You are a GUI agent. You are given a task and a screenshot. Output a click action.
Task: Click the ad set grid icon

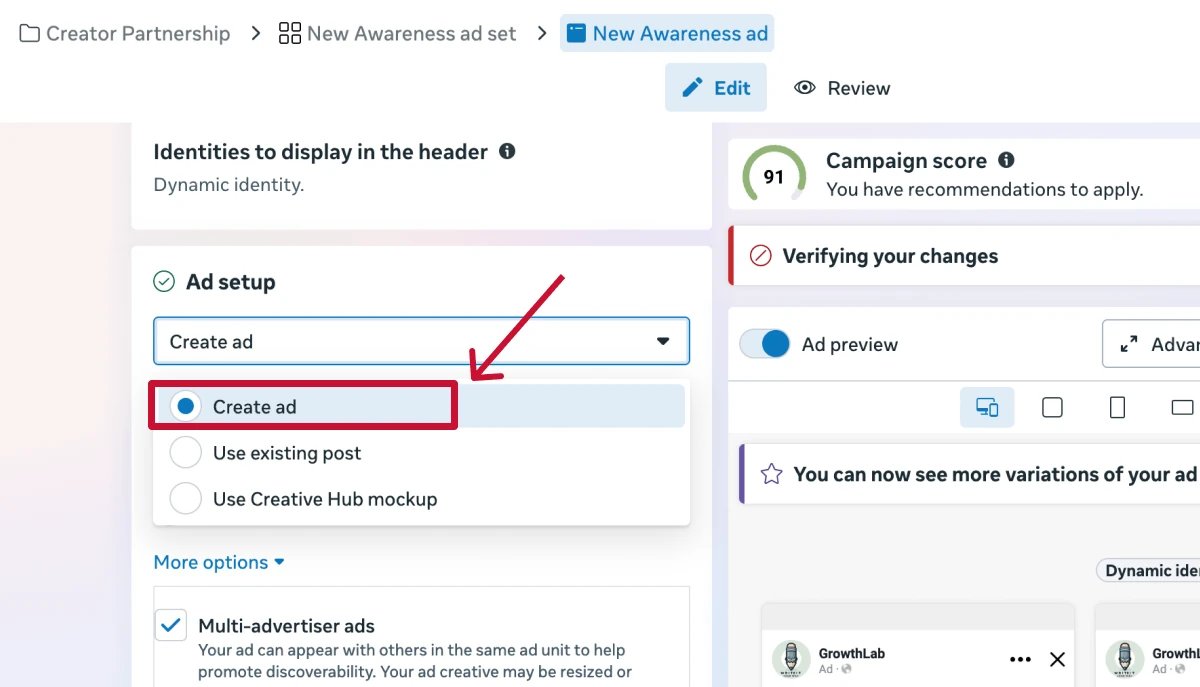290,33
